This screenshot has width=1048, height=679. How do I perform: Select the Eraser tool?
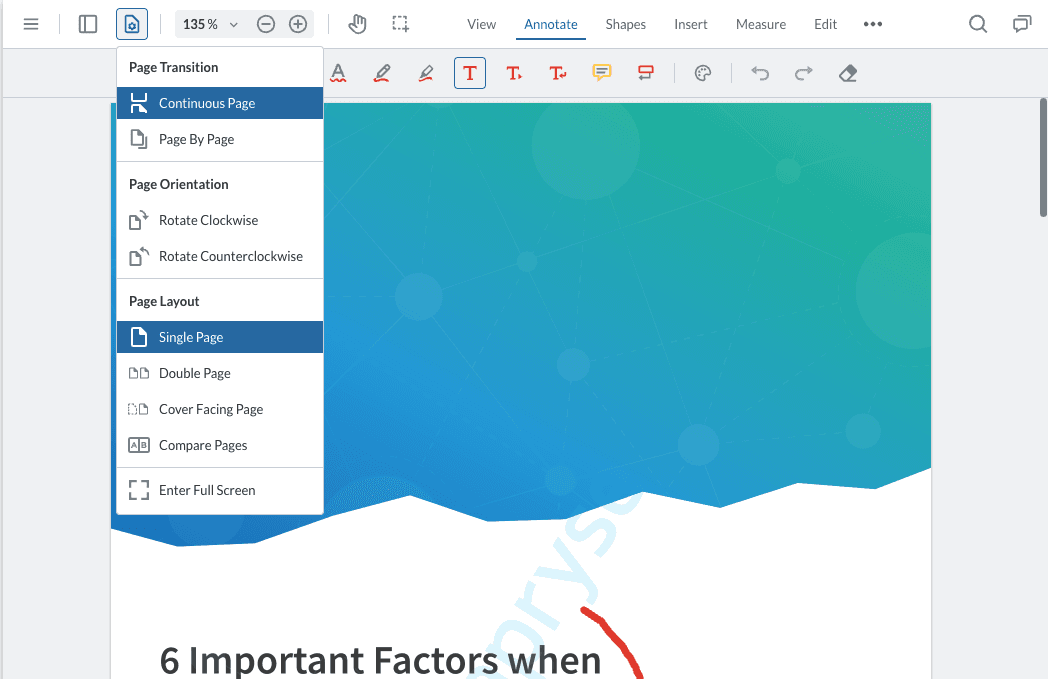tap(848, 73)
